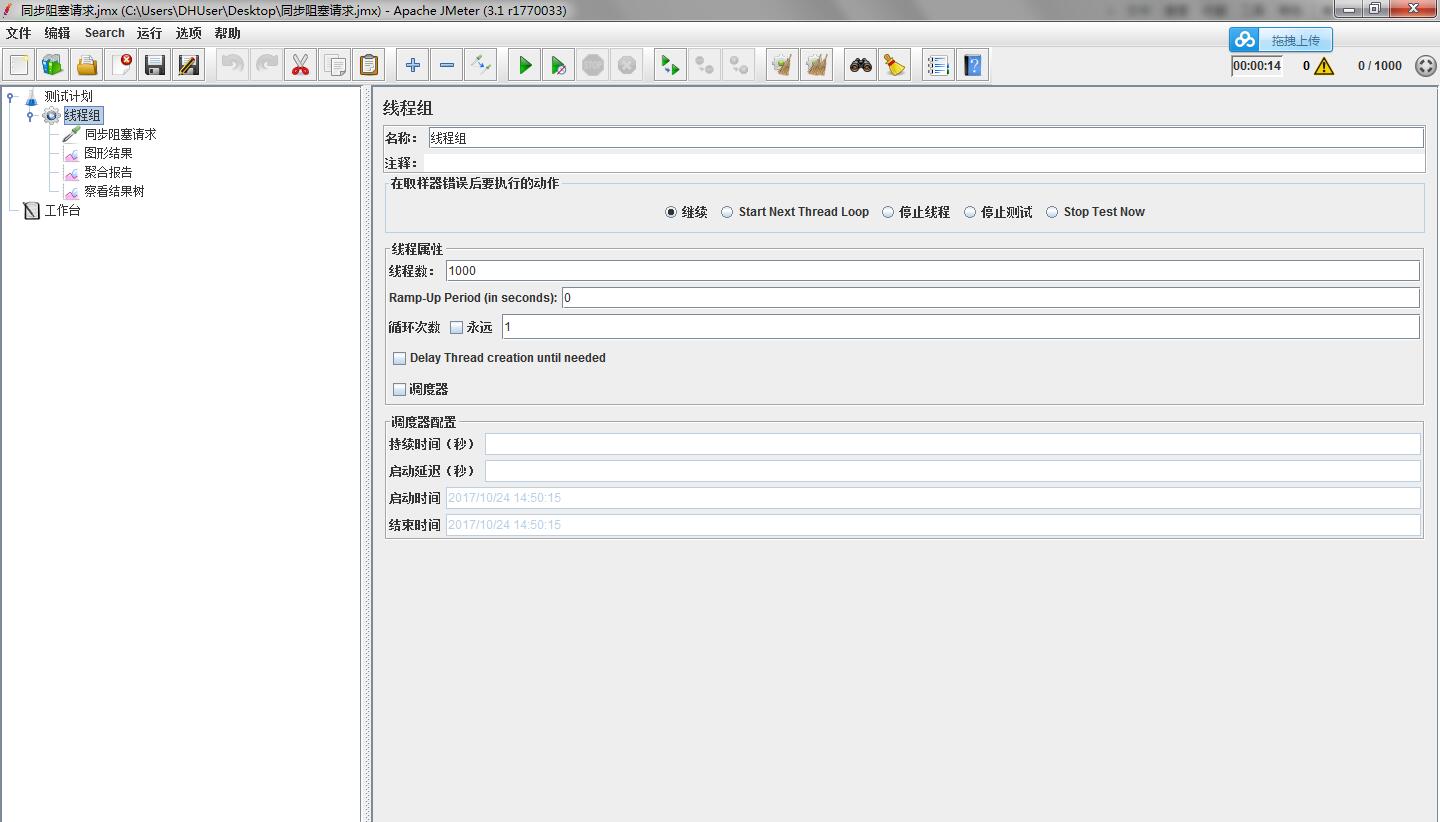
Task: Click the Save floppy disk icon
Action: pos(155,65)
